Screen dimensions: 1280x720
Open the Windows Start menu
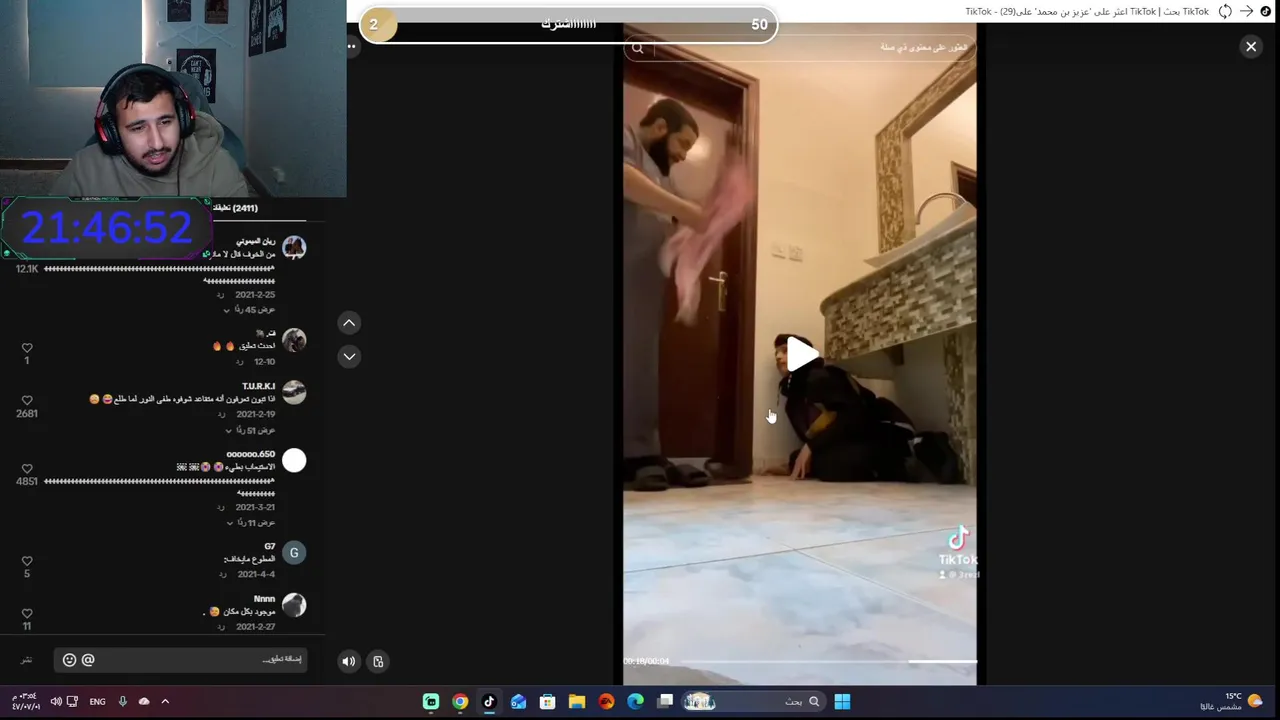coord(842,702)
